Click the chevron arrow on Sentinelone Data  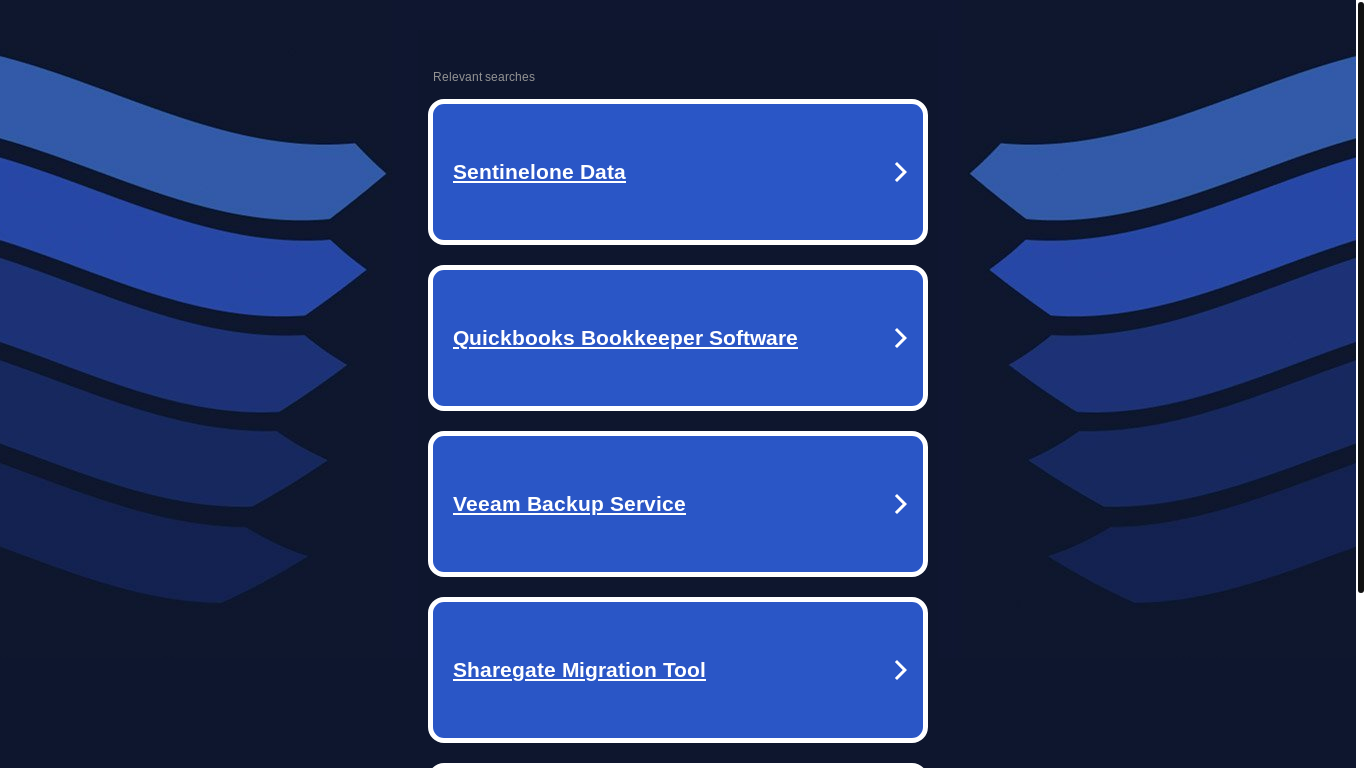point(900,172)
